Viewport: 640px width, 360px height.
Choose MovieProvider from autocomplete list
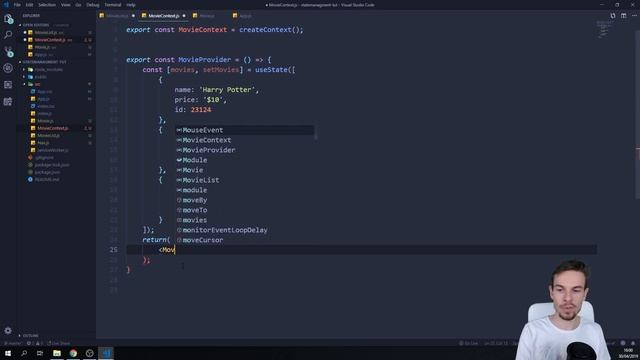pos(245,150)
